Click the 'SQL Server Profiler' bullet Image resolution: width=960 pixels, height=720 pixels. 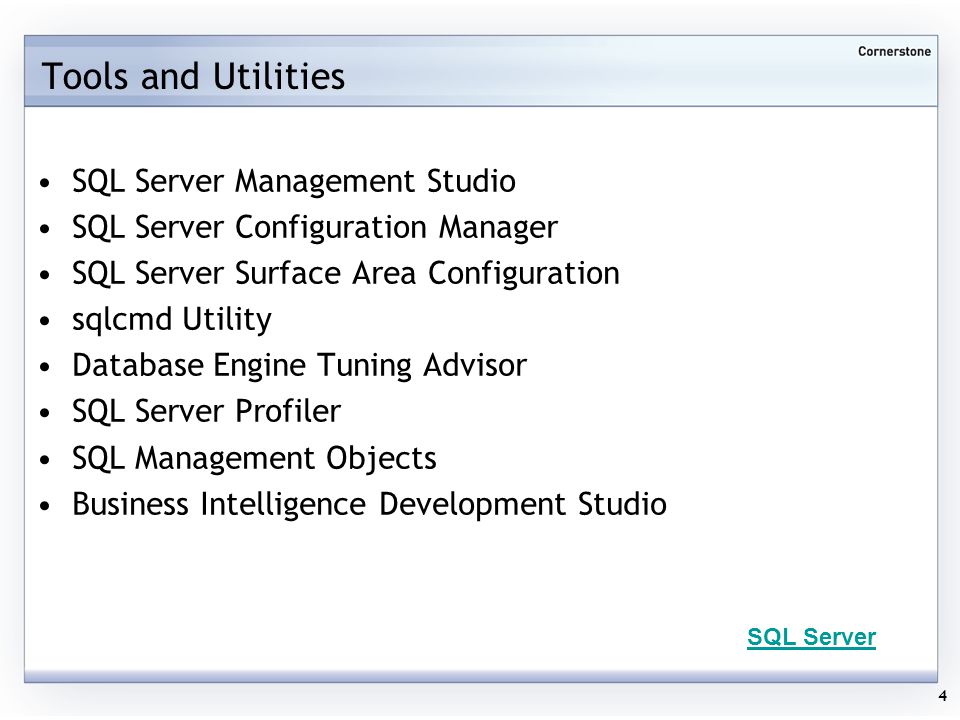point(206,411)
